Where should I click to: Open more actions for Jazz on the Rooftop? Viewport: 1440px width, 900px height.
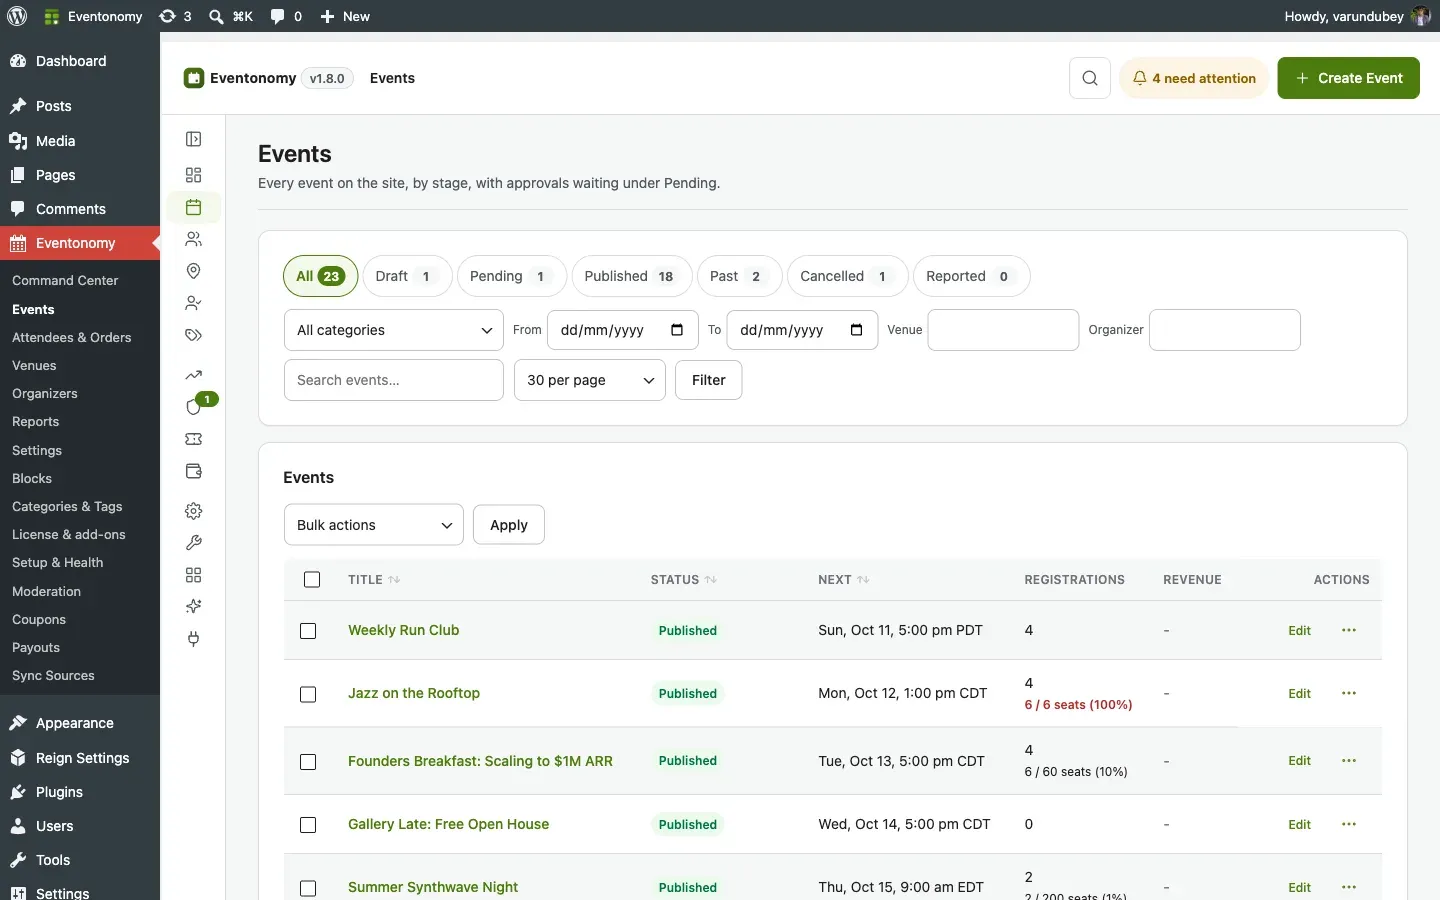click(1349, 693)
